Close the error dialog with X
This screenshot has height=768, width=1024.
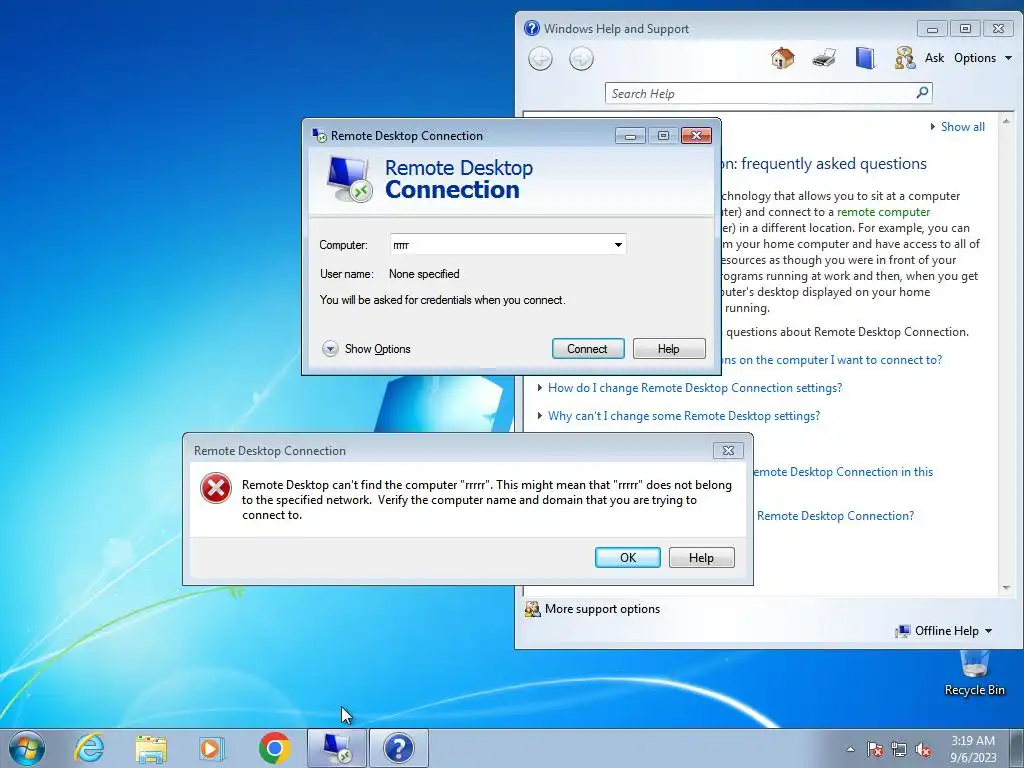(x=728, y=451)
